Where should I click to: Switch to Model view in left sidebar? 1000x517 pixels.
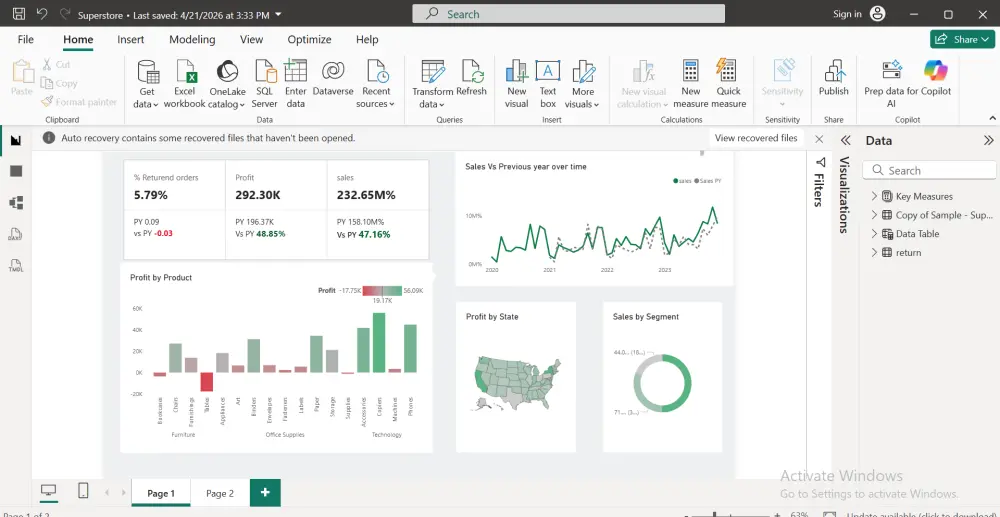(x=16, y=203)
